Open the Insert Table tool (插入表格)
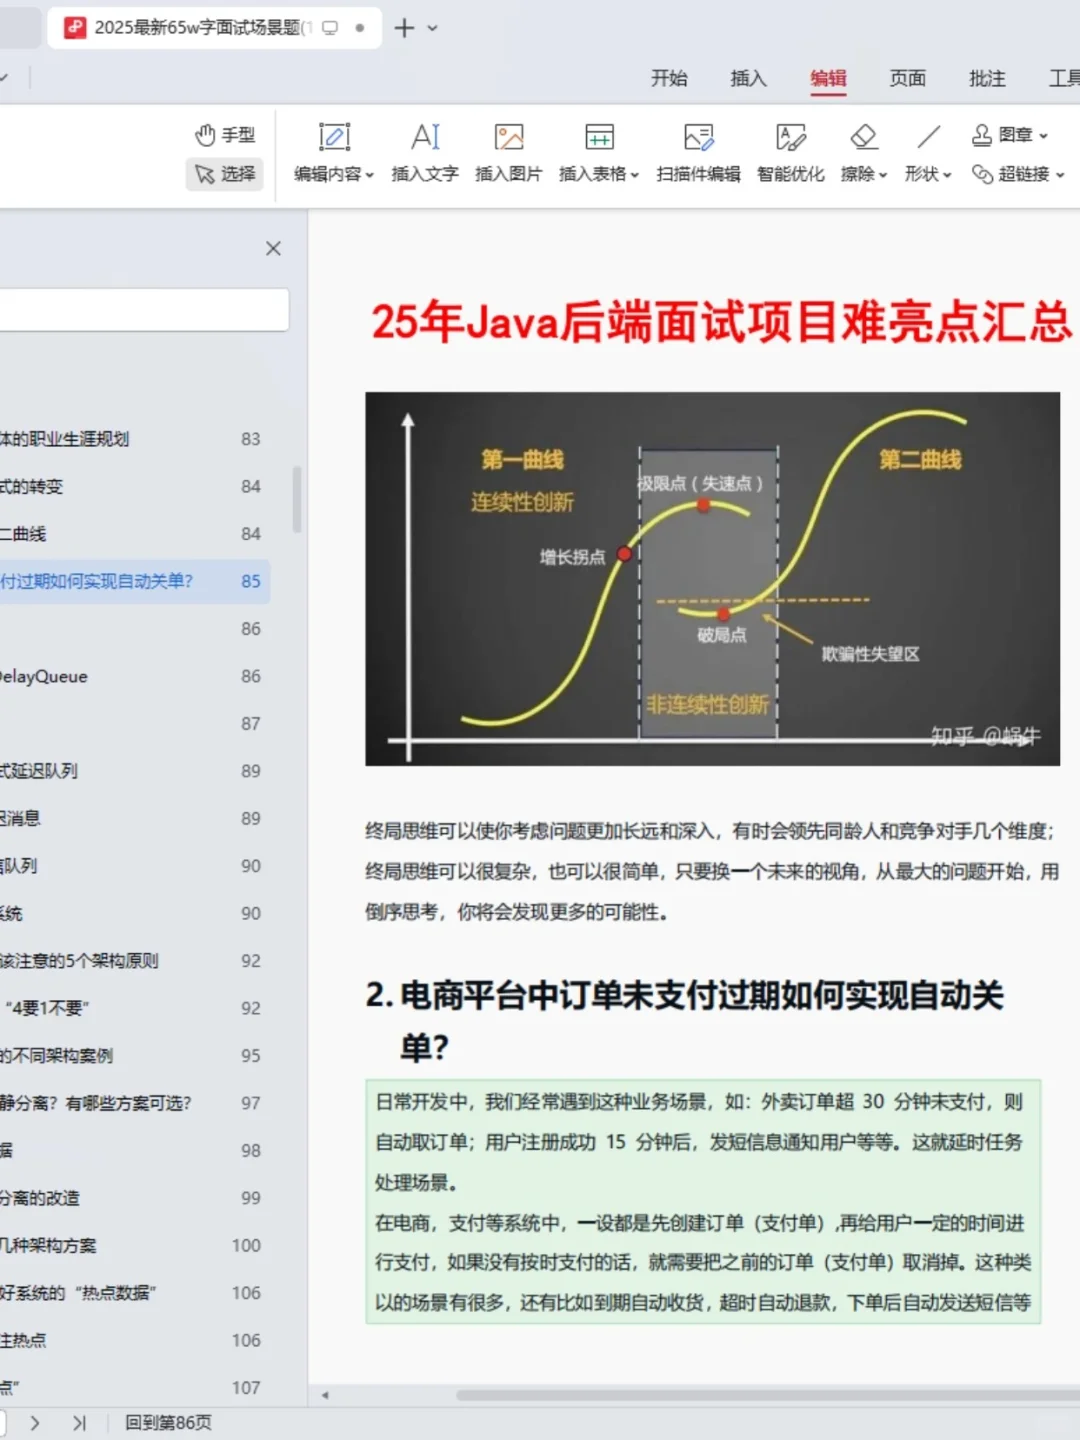The width and height of the screenshot is (1080, 1440). click(x=599, y=152)
